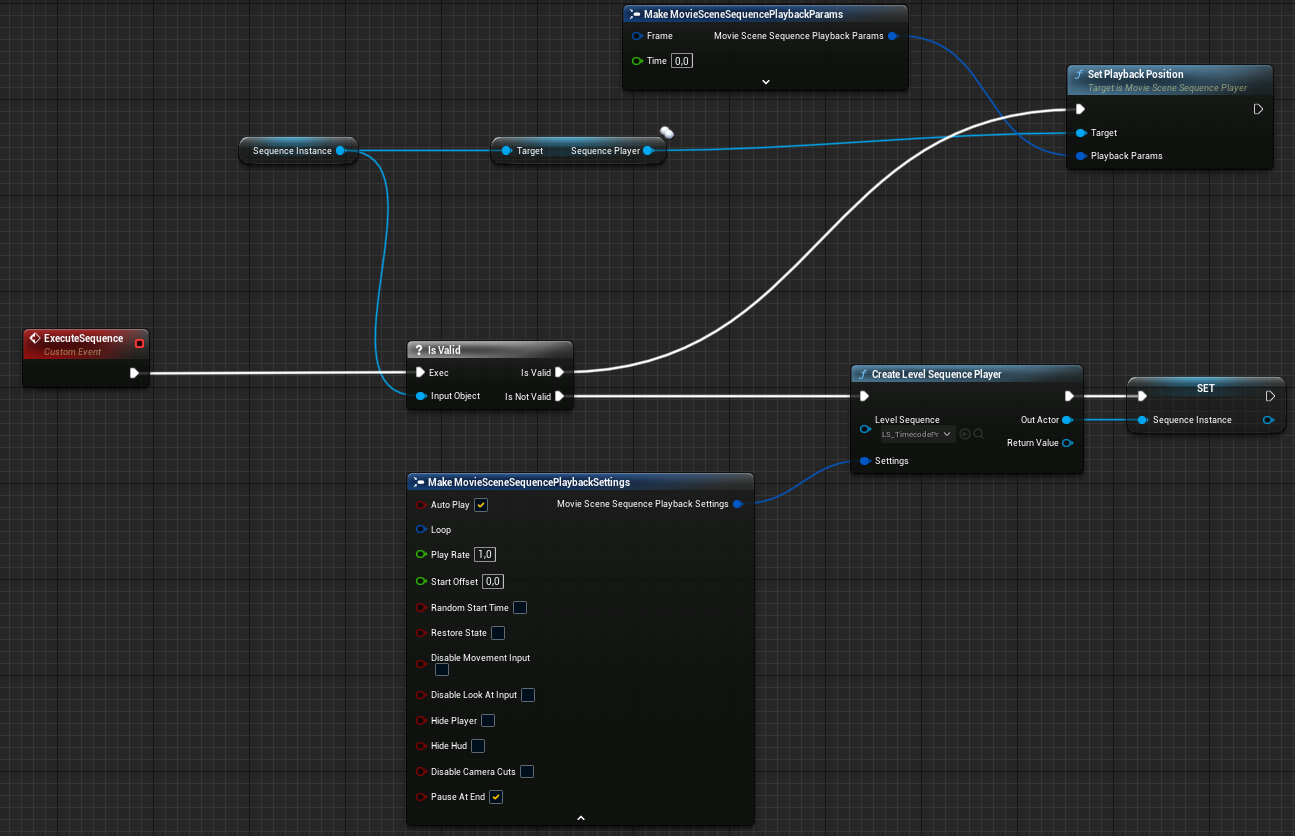The width and height of the screenshot is (1295, 836).
Task: Uncheck the Pause At End checkbox
Action: point(496,797)
